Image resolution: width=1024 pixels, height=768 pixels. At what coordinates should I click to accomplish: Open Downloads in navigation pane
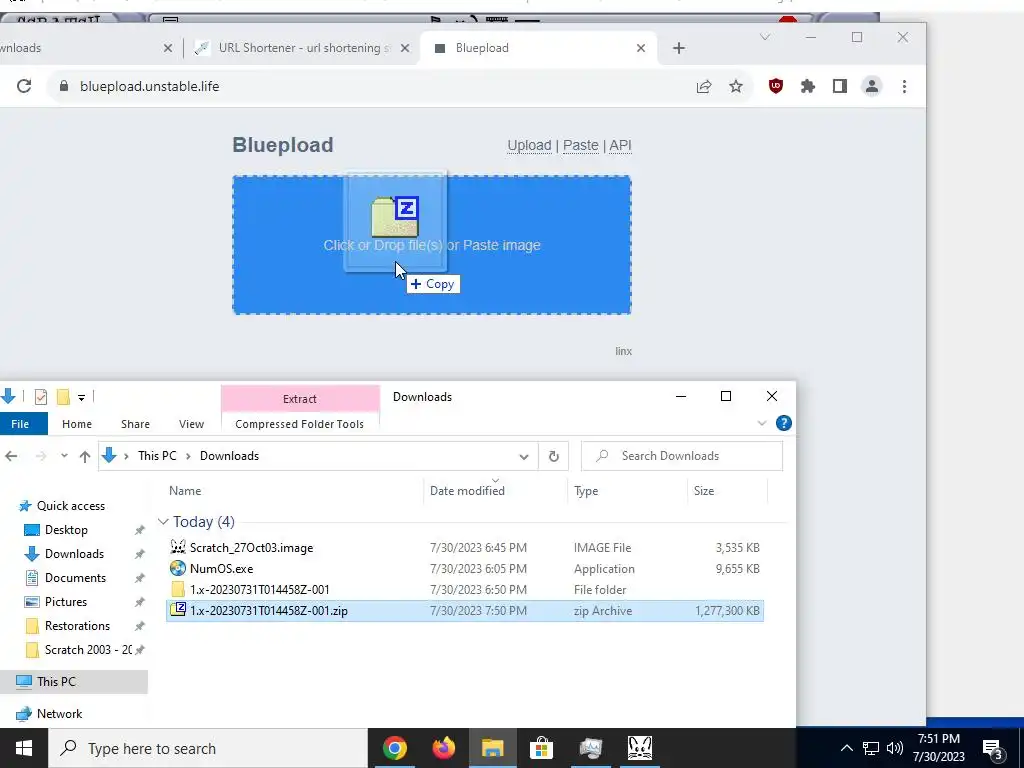[74, 554]
